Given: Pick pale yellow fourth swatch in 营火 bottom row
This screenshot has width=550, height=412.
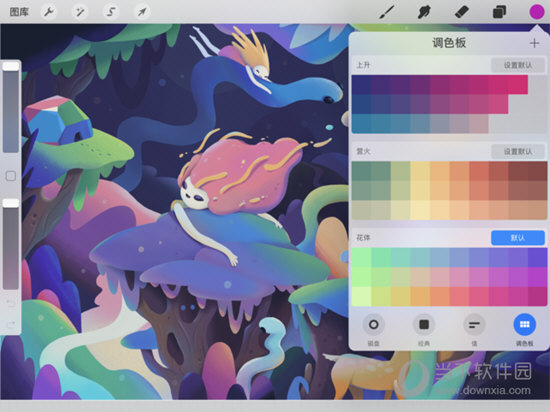Looking at the screenshot, I should (x=420, y=210).
